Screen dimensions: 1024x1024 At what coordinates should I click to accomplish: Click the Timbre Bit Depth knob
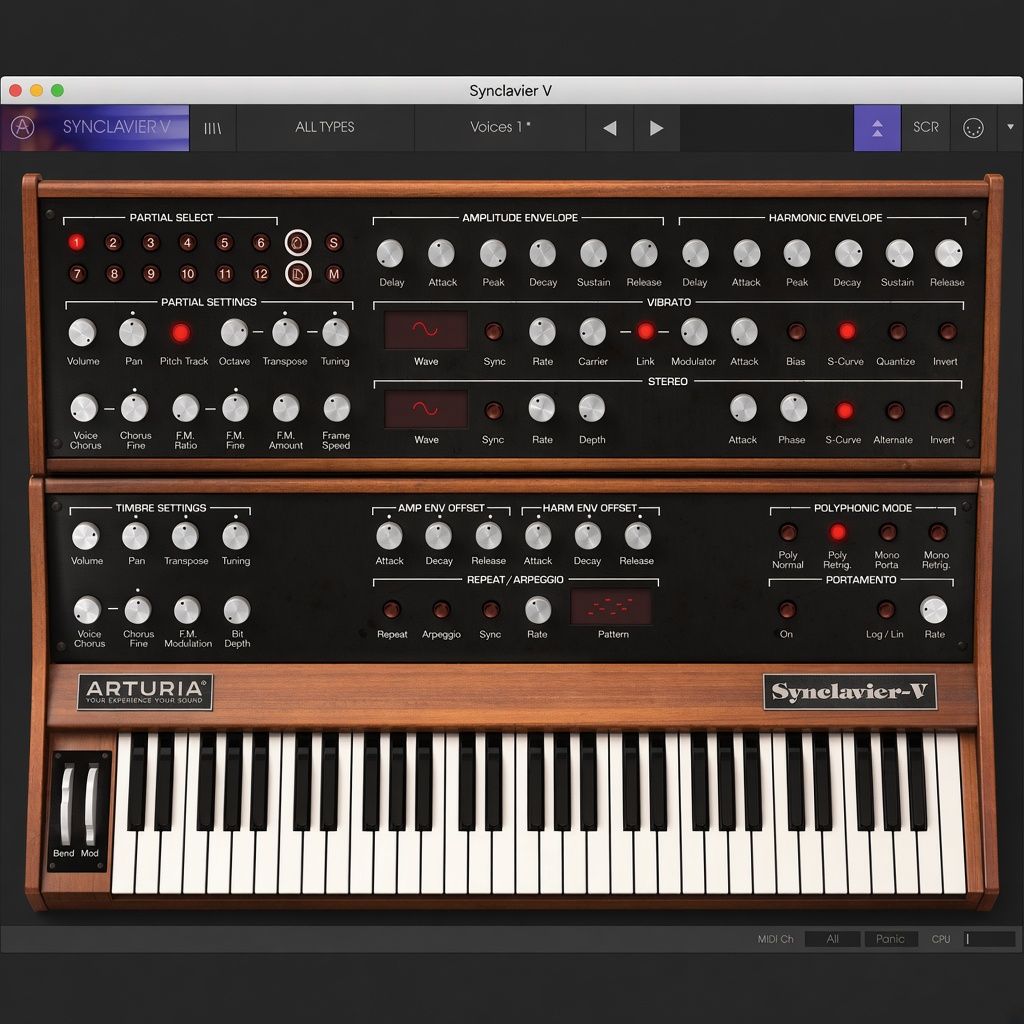tap(236, 611)
